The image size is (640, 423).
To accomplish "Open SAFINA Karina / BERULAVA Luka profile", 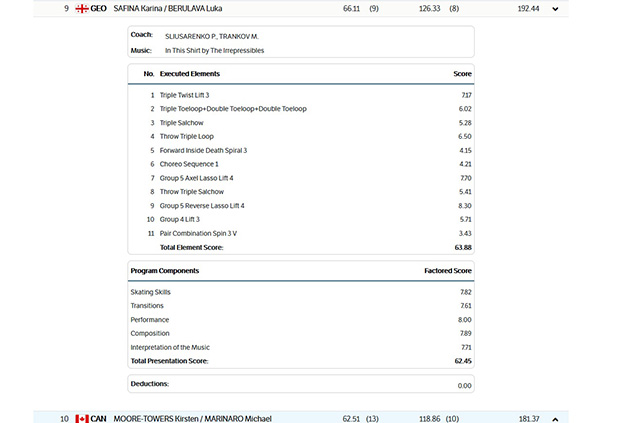I will [x=168, y=8].
